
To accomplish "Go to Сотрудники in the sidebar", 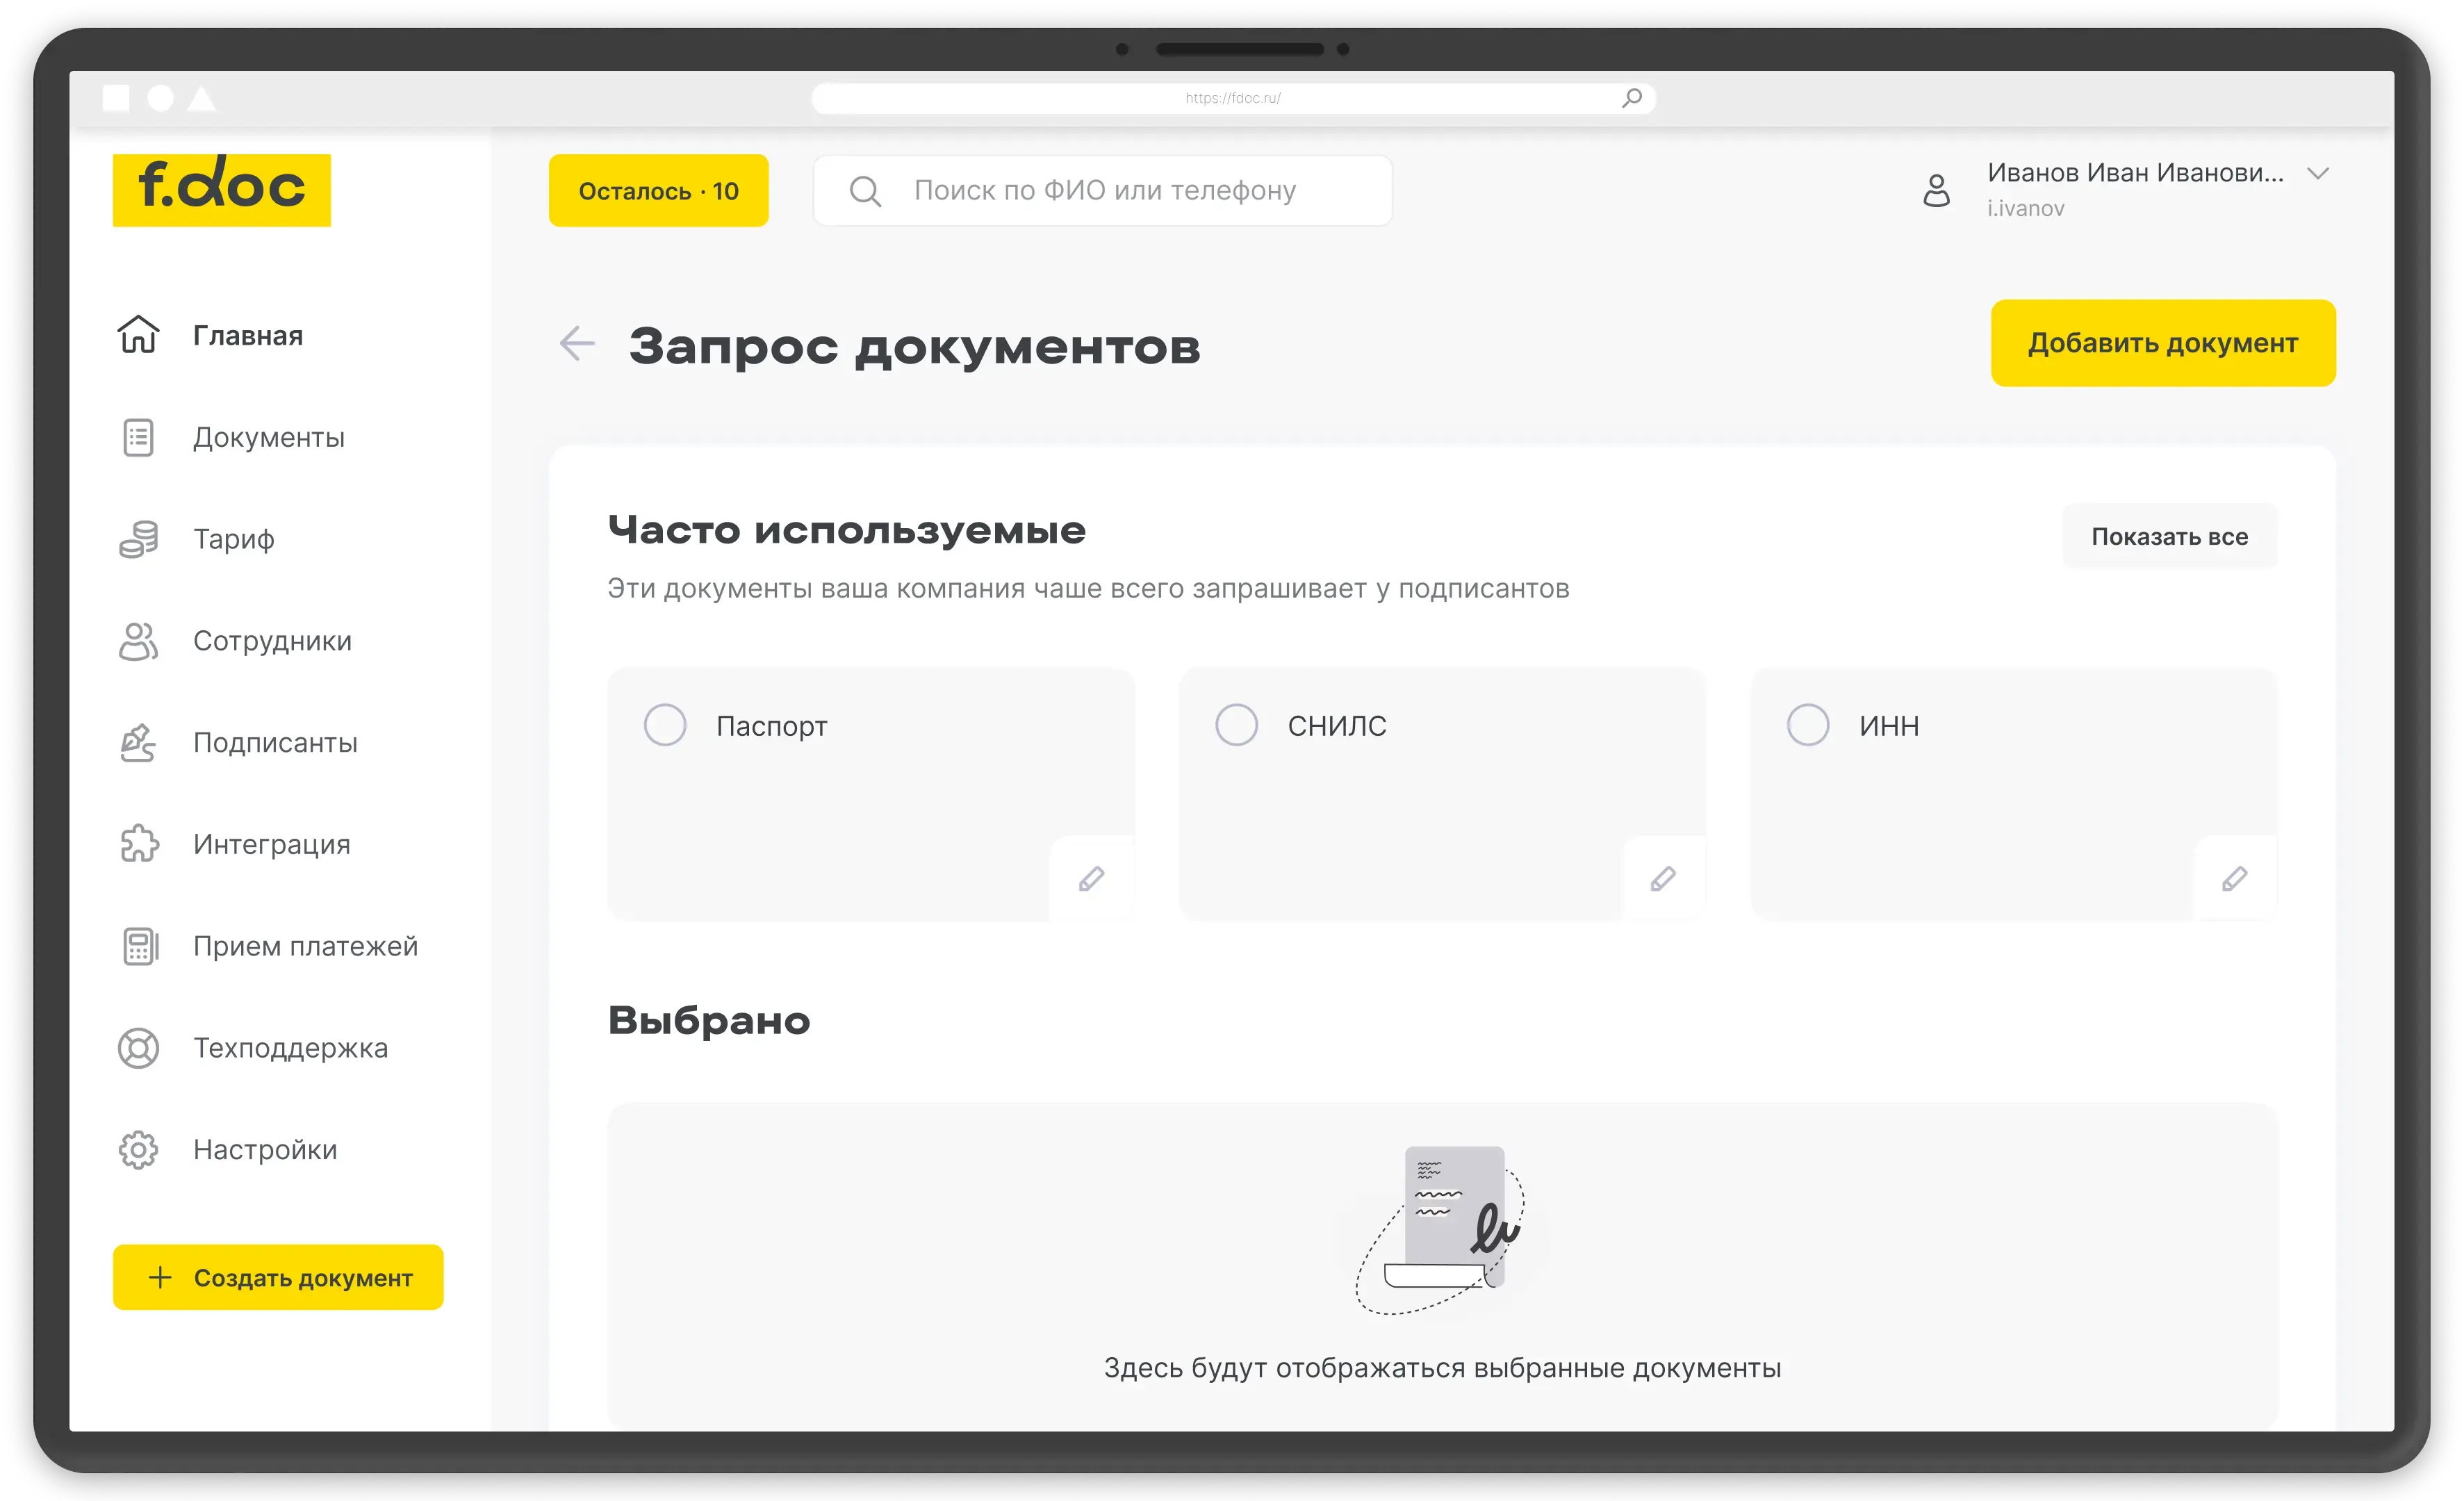I will (x=272, y=641).
